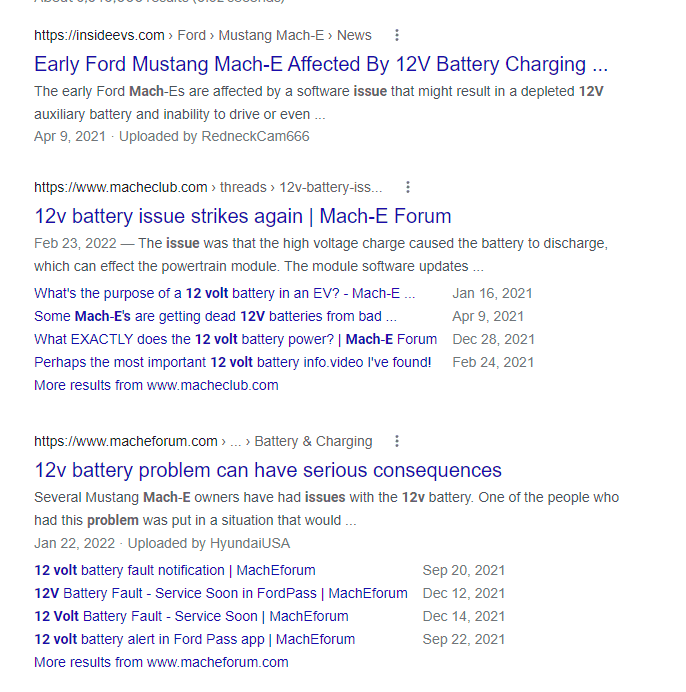Click the 'Sep 22, 2021' date
This screenshot has width=686, height=692.
[x=464, y=639]
